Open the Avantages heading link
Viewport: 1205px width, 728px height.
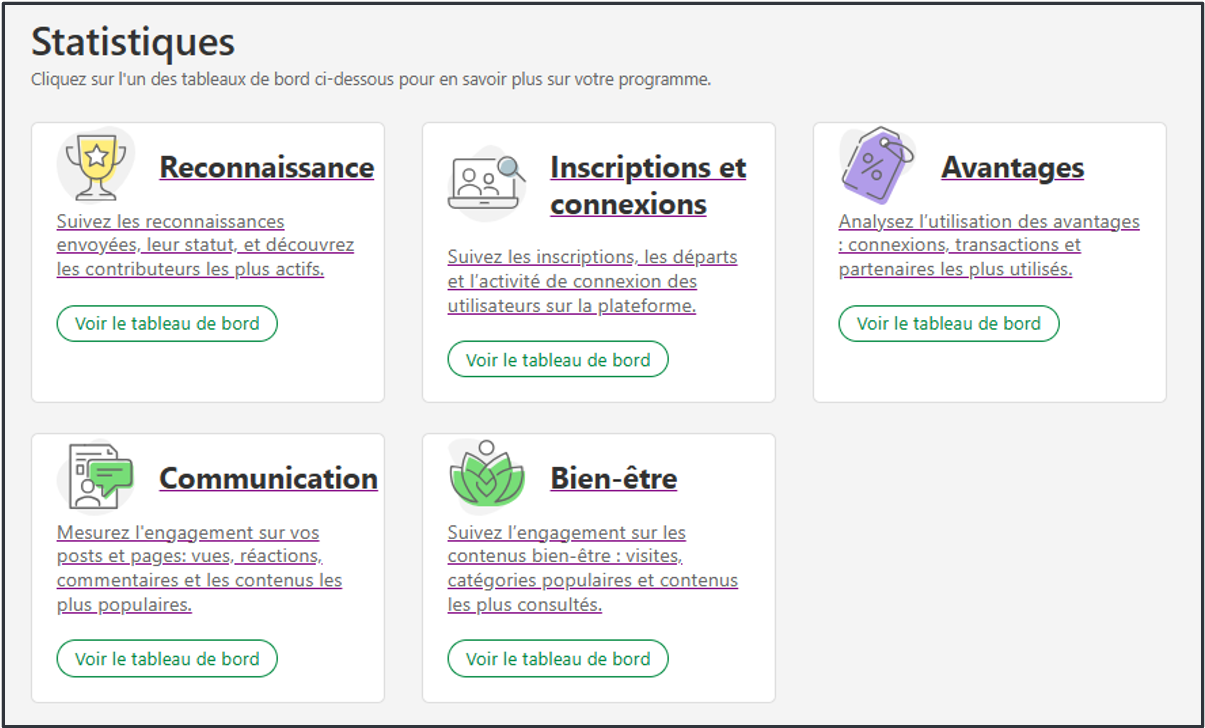(1012, 167)
